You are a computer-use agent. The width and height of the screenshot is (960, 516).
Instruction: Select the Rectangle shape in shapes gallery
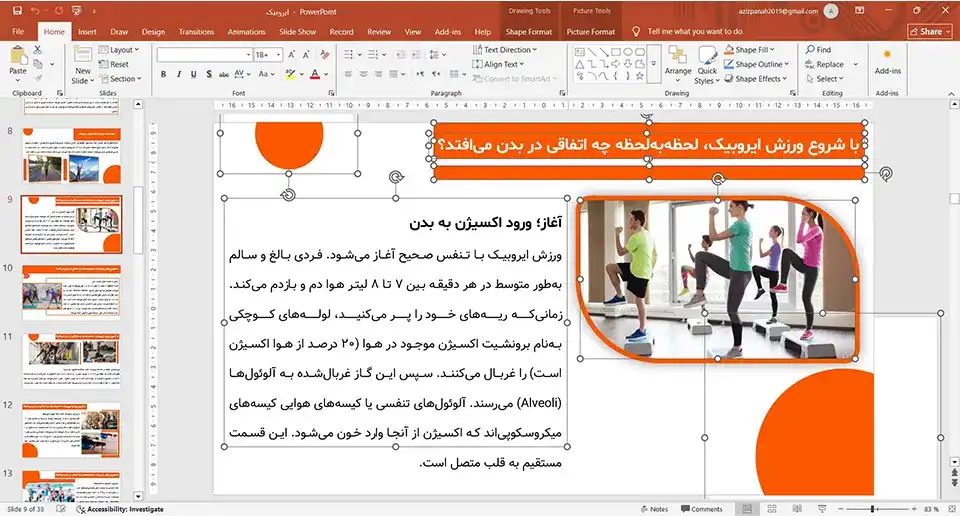616,52
